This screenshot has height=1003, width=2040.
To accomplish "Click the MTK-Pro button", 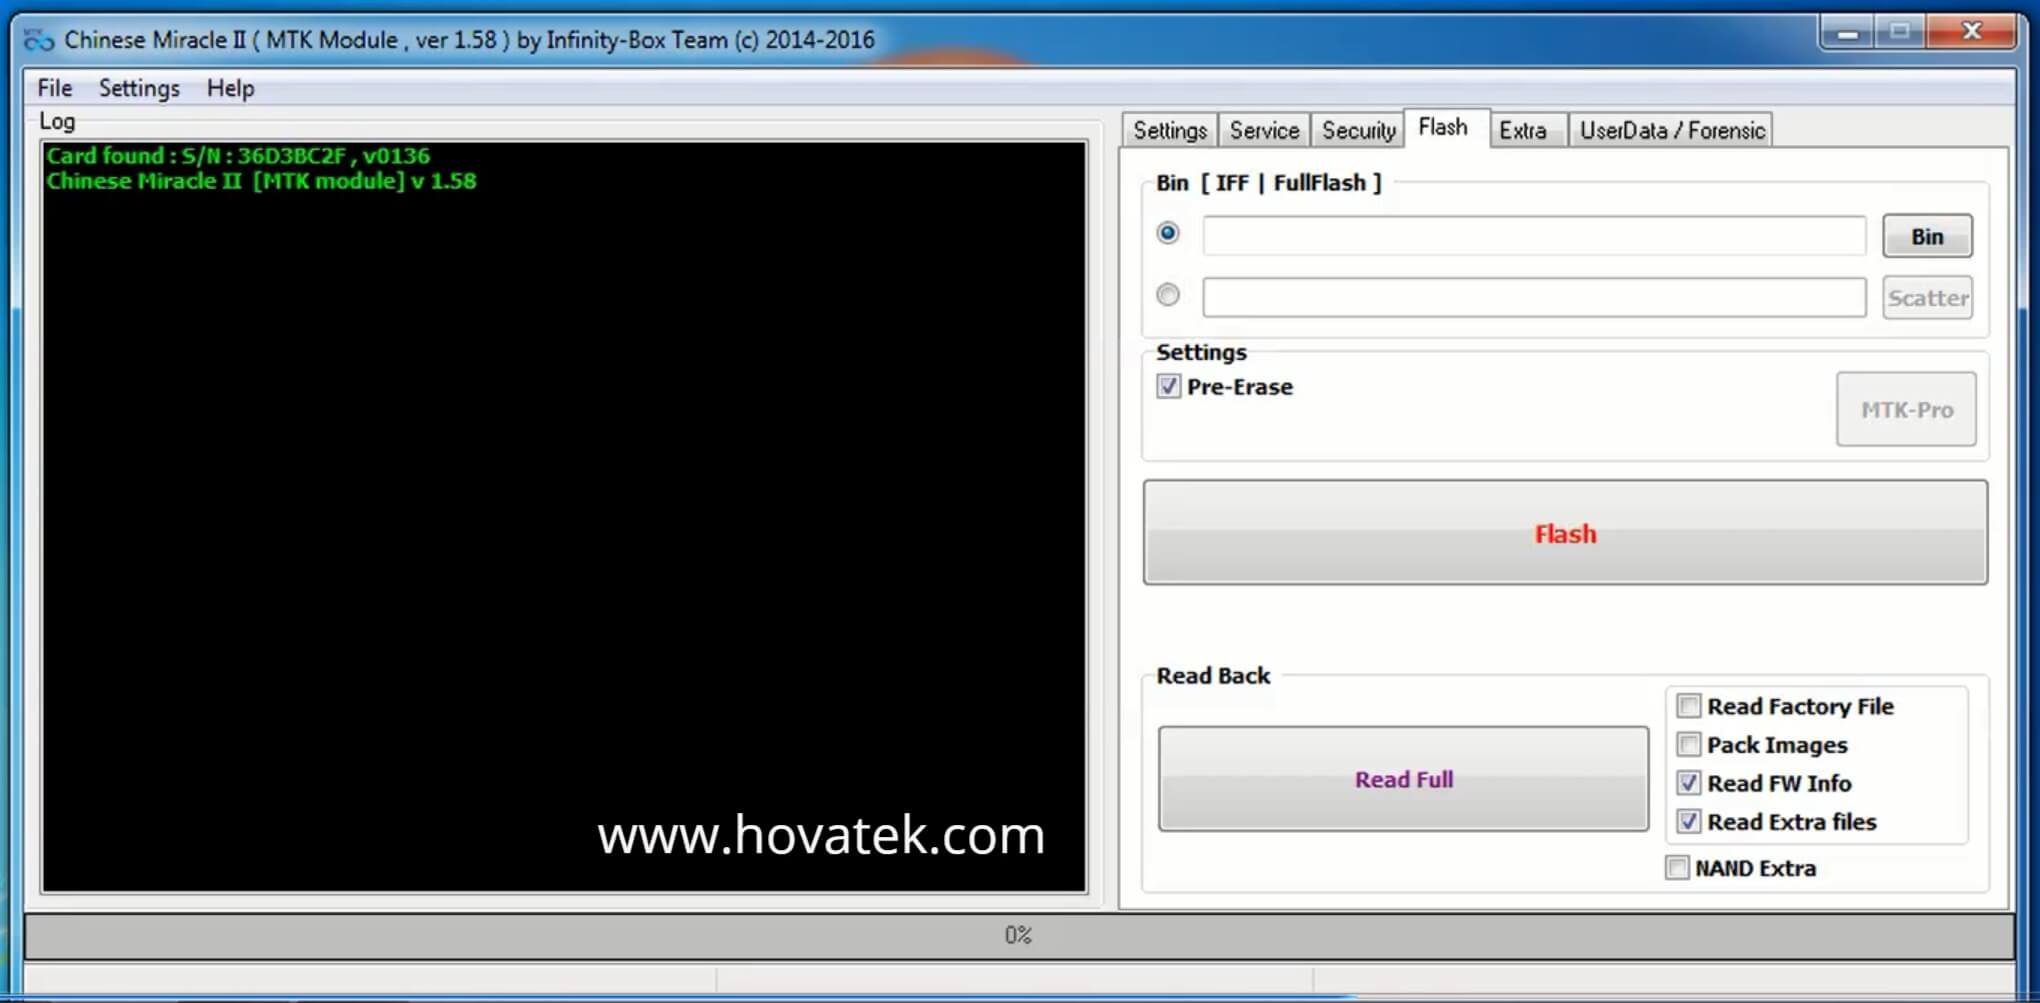I will point(1906,409).
